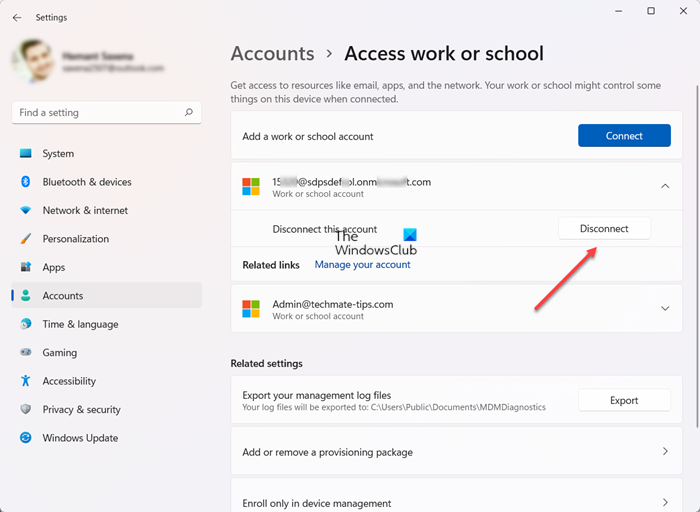Open the Apps section
This screenshot has width=700, height=512.
[107, 267]
